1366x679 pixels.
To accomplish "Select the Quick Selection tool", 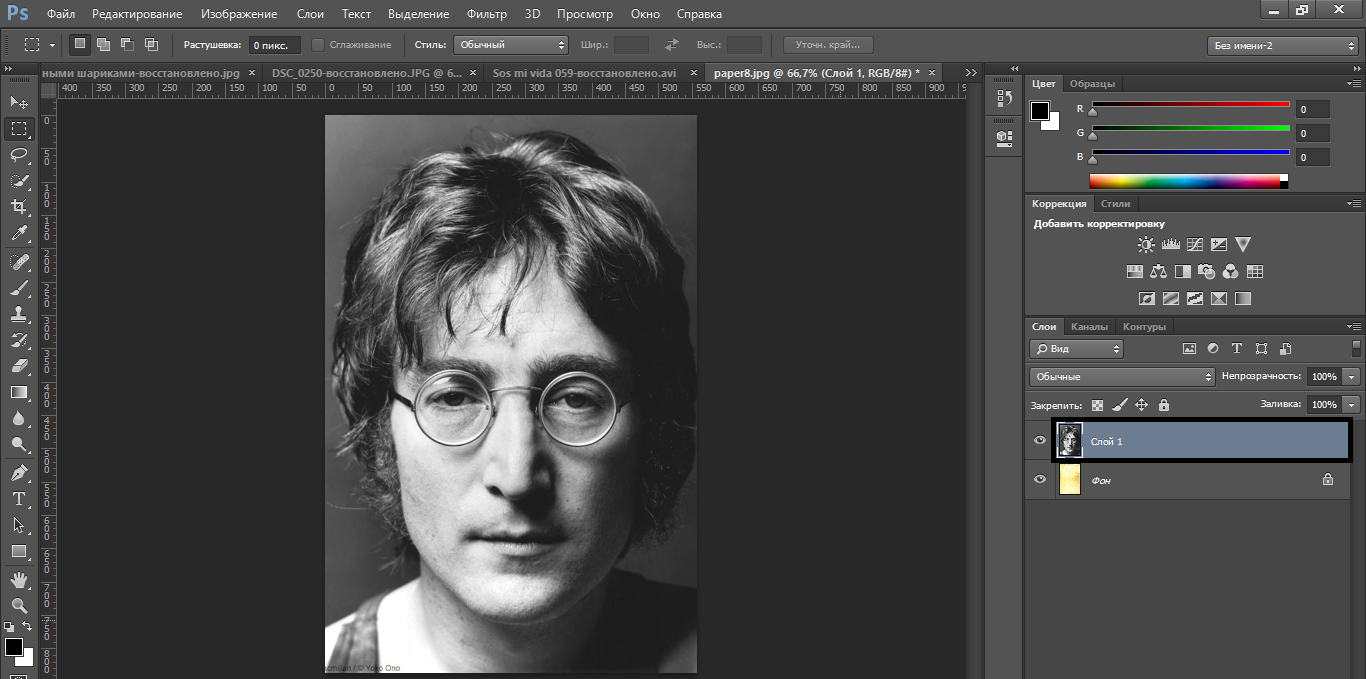I will 19,181.
